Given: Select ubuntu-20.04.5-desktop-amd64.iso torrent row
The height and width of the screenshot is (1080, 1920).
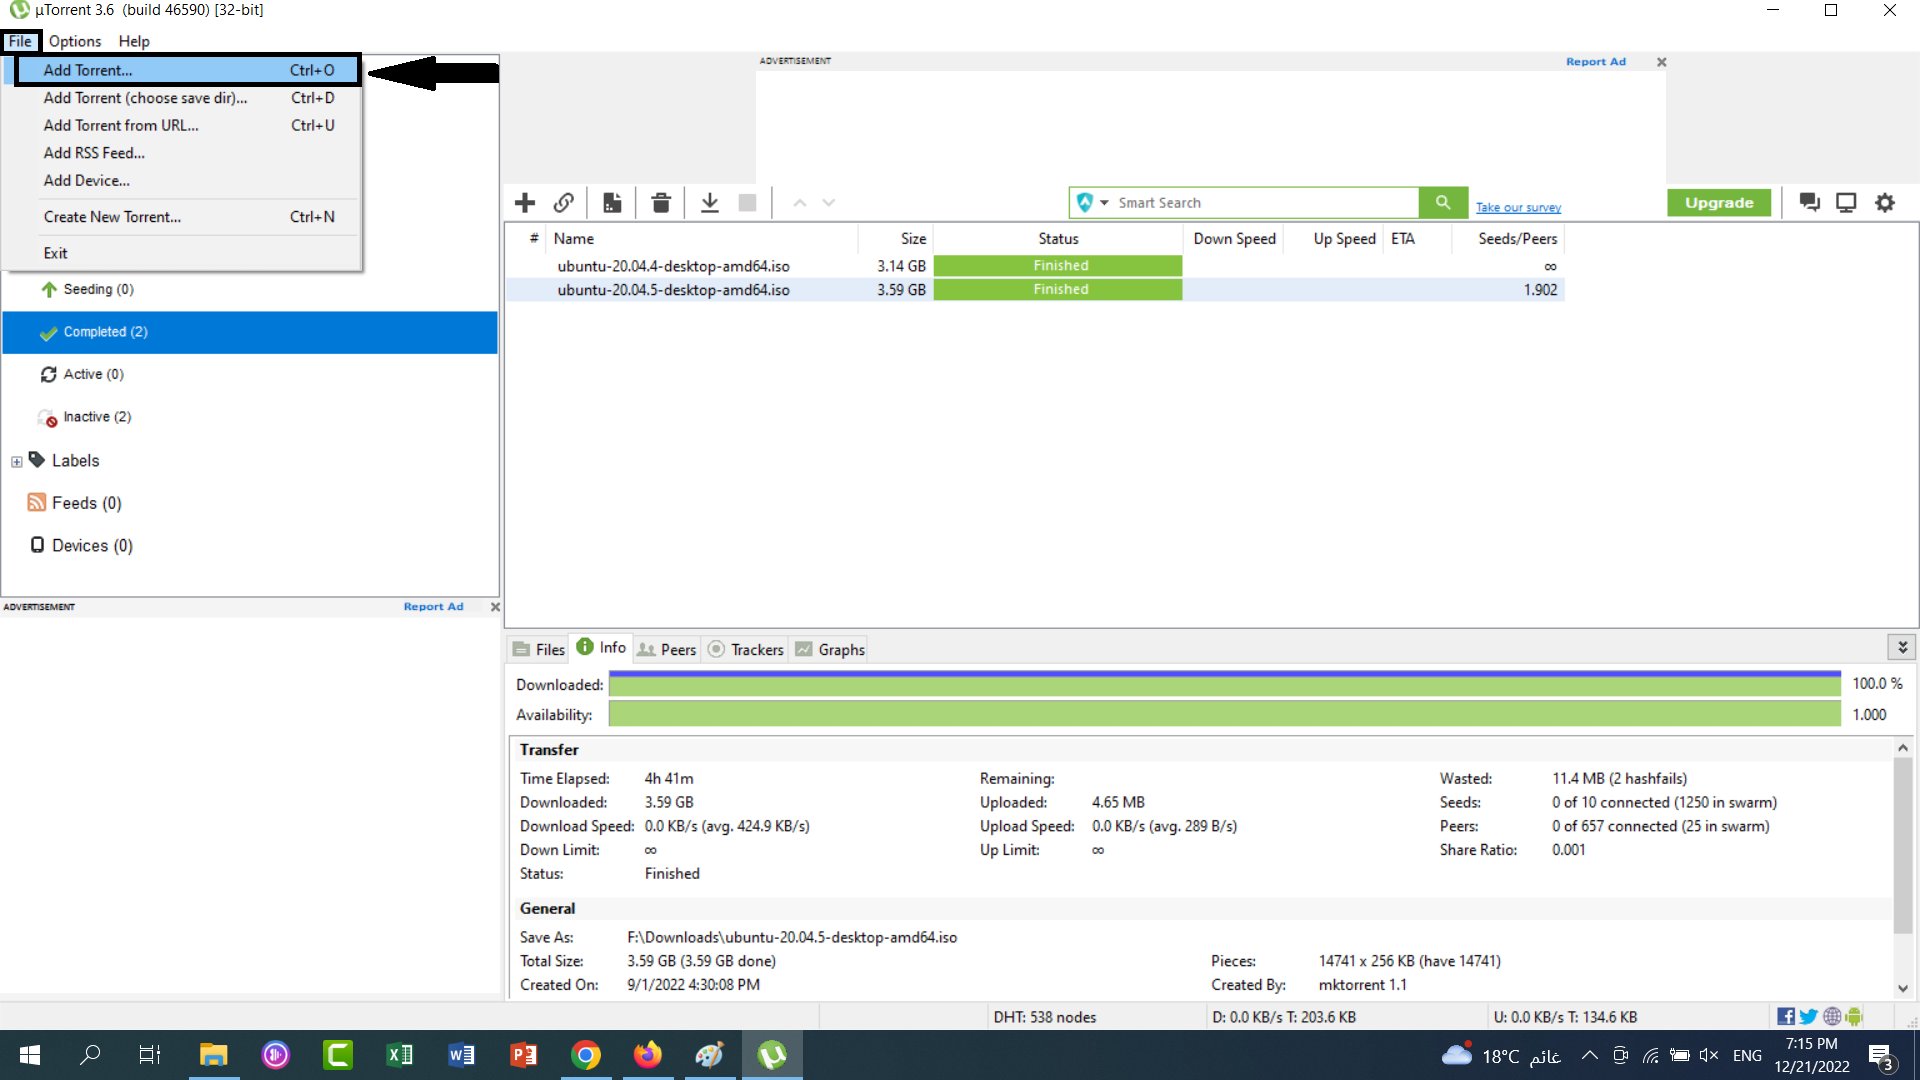Looking at the screenshot, I should 1035,290.
